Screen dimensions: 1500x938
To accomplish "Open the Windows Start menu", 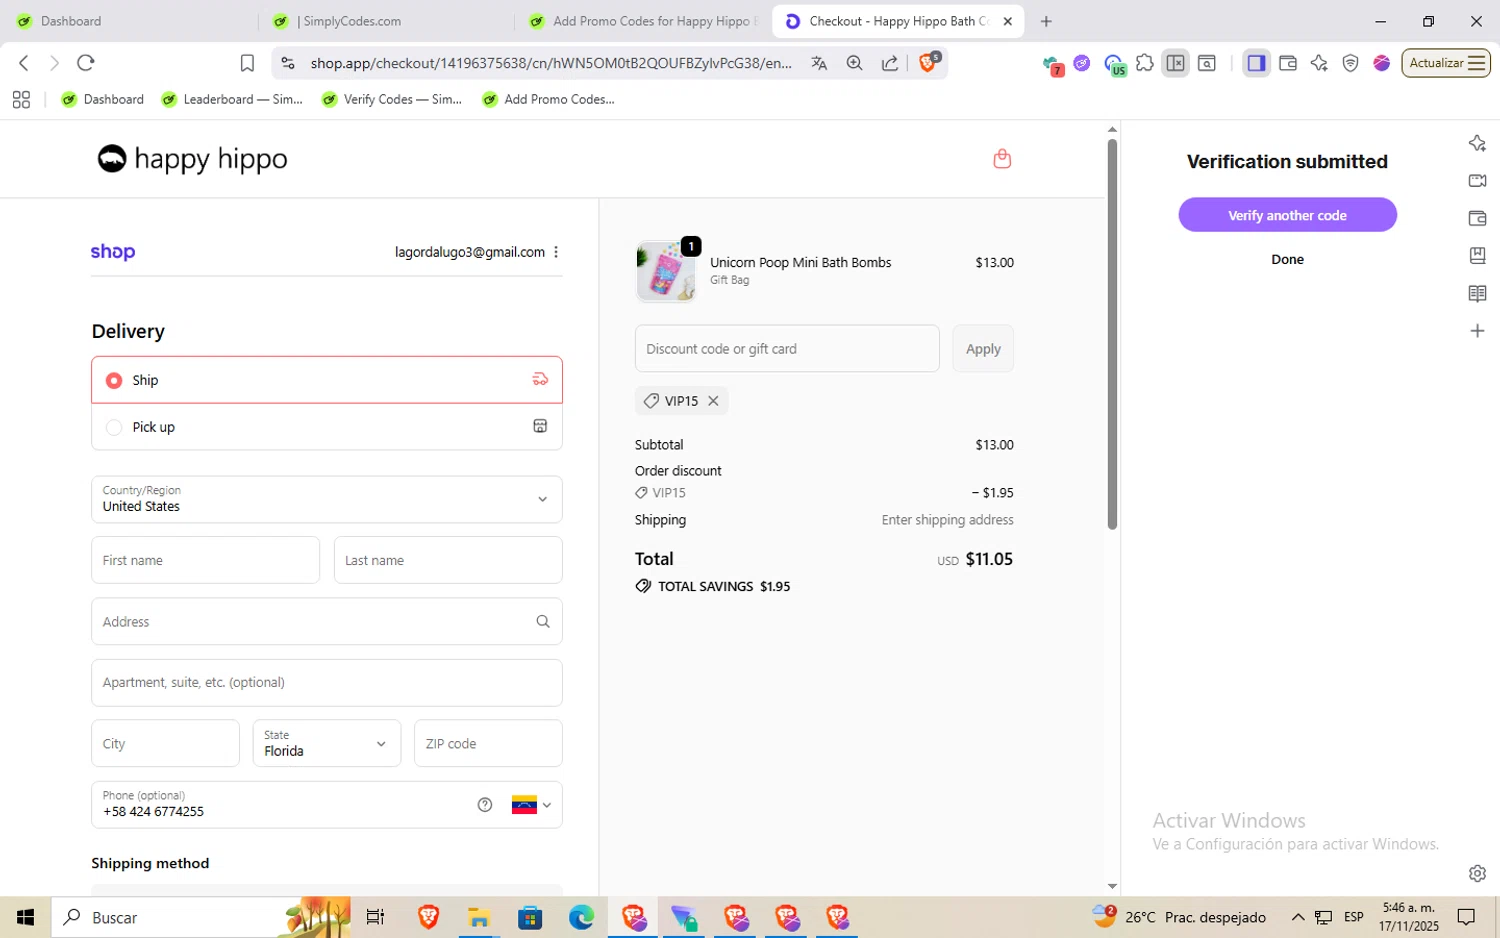I will click(x=26, y=917).
